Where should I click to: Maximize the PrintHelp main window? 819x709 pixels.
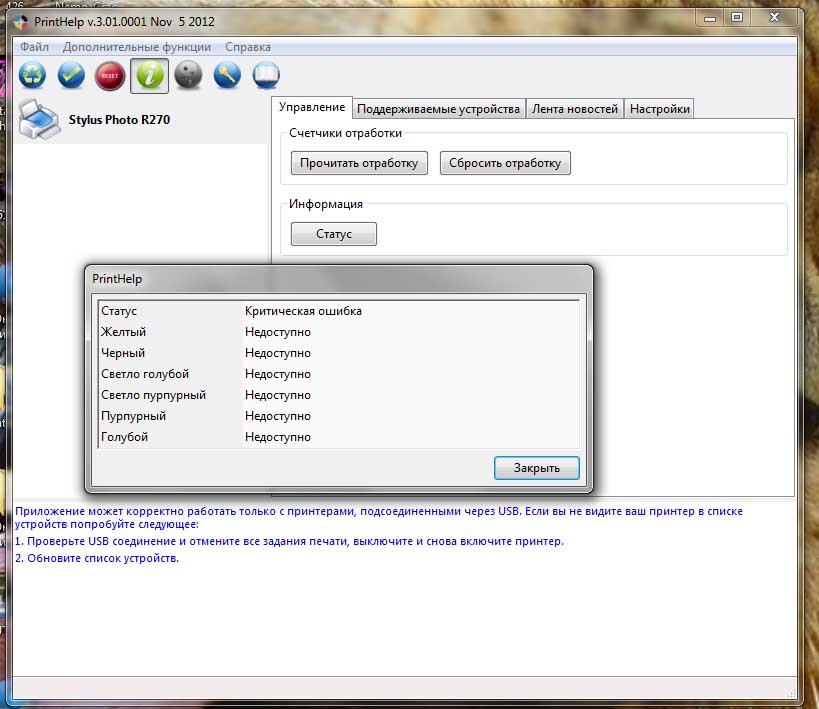737,17
